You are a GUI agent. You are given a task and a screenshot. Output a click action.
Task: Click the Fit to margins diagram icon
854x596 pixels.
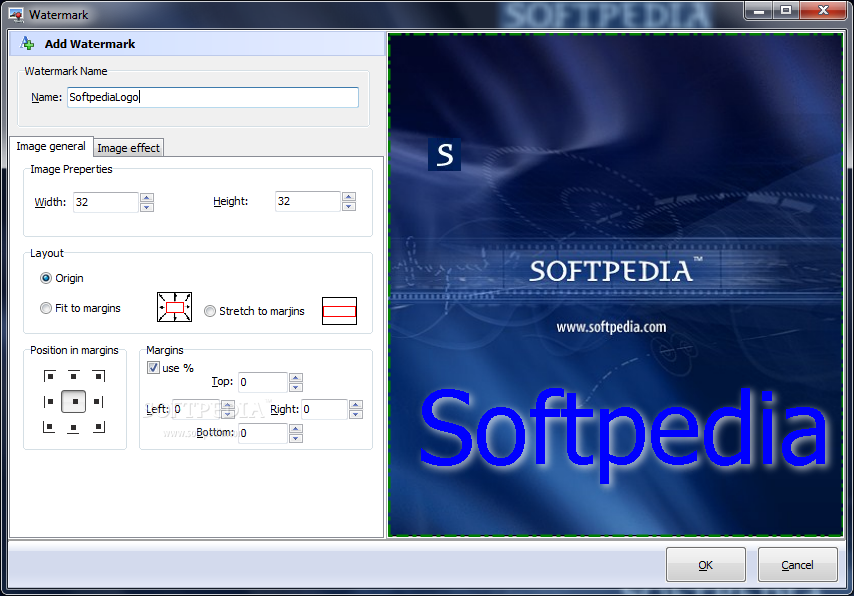coord(174,307)
